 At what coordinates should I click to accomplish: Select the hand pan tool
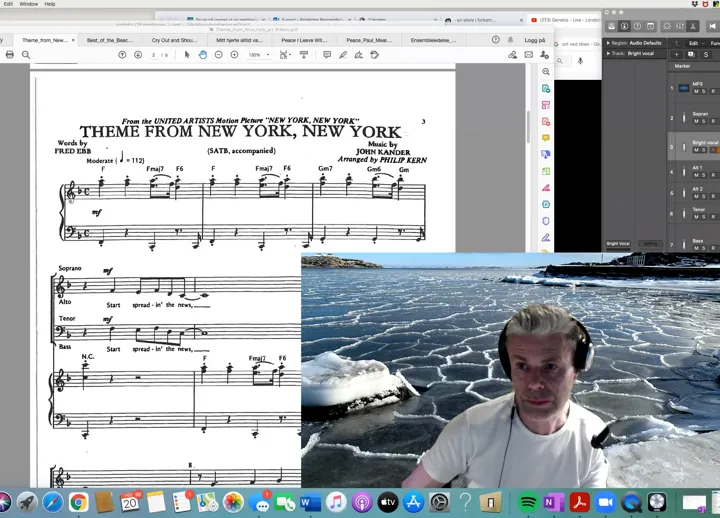(x=203, y=55)
